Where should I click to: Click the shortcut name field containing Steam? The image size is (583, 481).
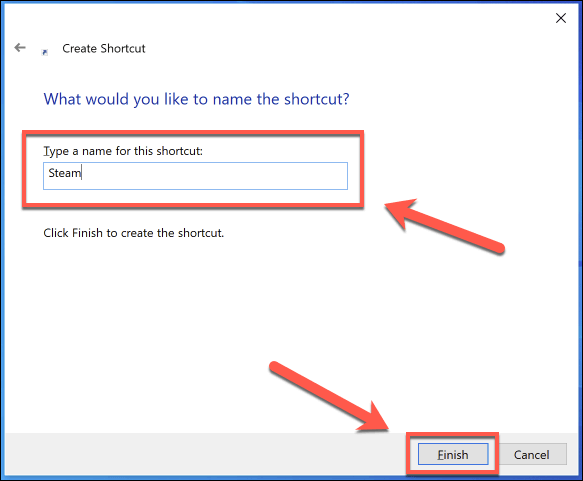195,176
